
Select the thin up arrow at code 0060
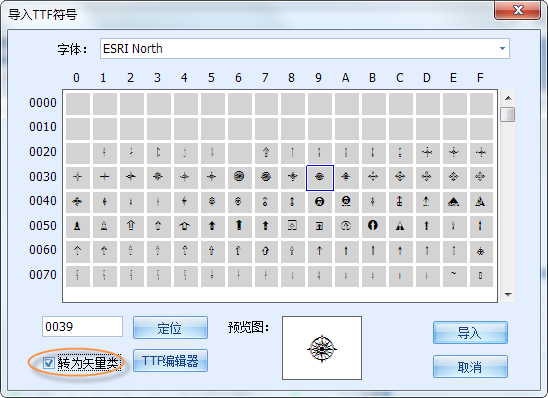(78, 251)
